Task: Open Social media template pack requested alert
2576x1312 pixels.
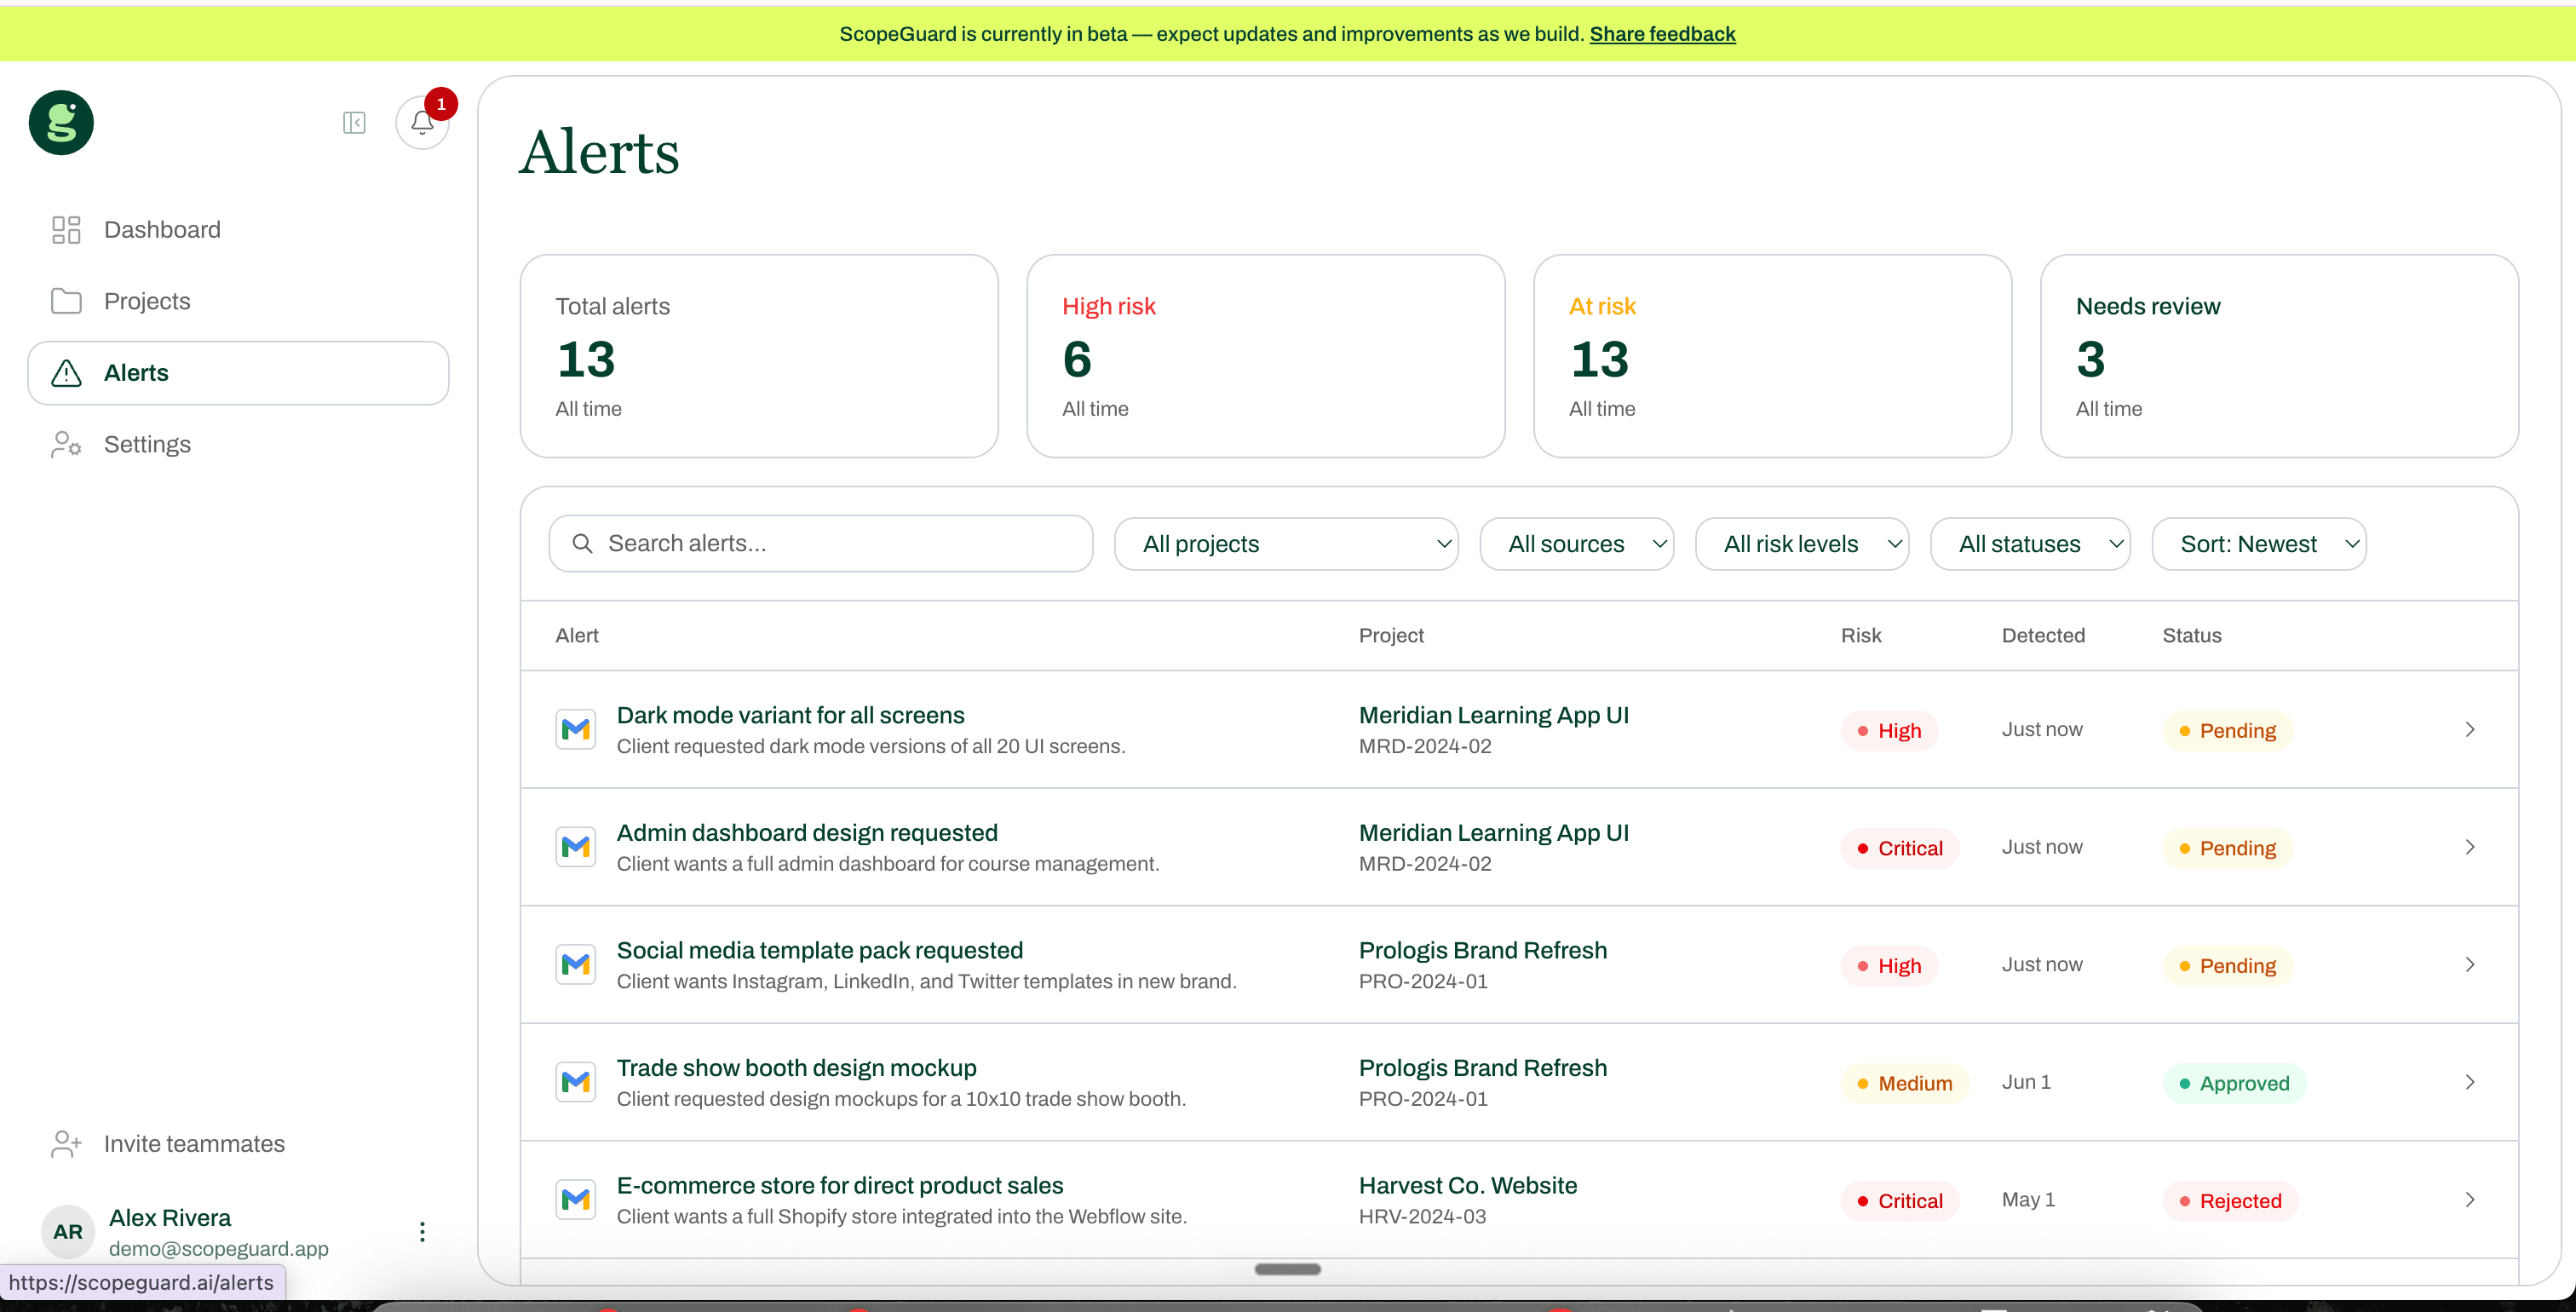Action: click(820, 950)
